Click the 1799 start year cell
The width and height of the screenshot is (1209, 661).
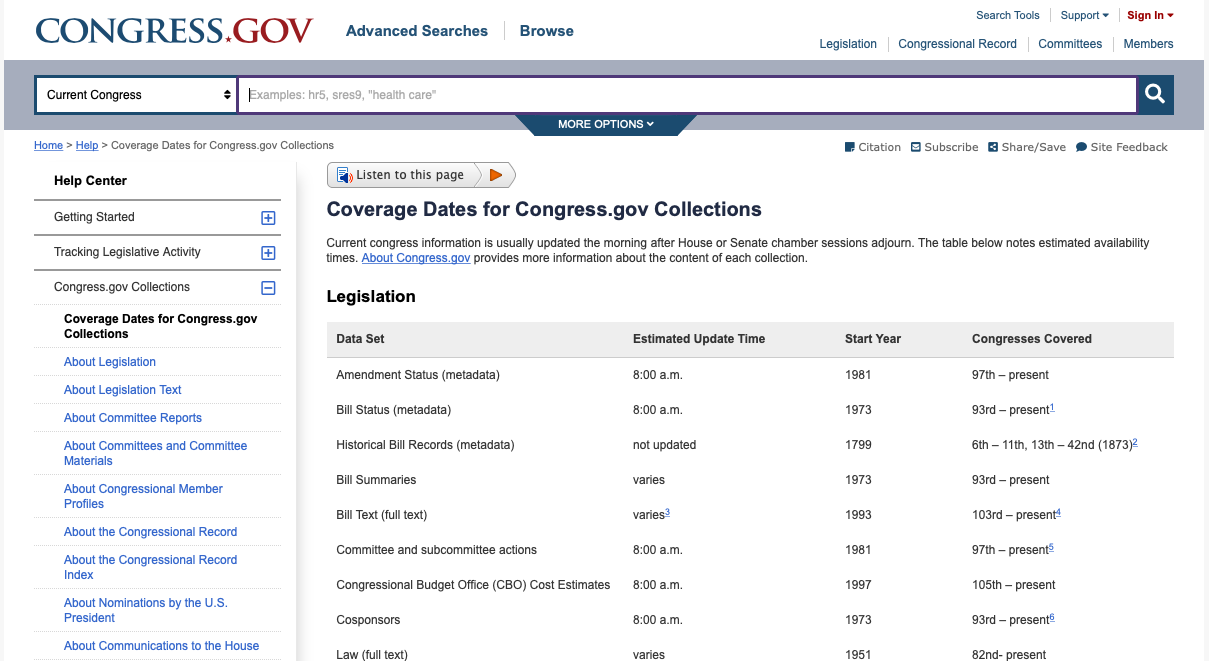point(858,445)
